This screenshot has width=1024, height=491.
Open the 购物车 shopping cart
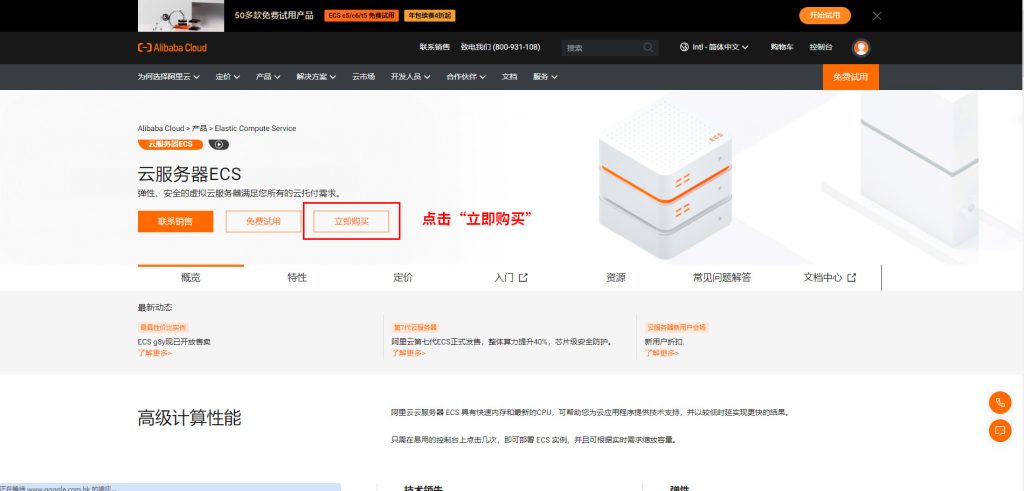pyautogui.click(x=782, y=48)
